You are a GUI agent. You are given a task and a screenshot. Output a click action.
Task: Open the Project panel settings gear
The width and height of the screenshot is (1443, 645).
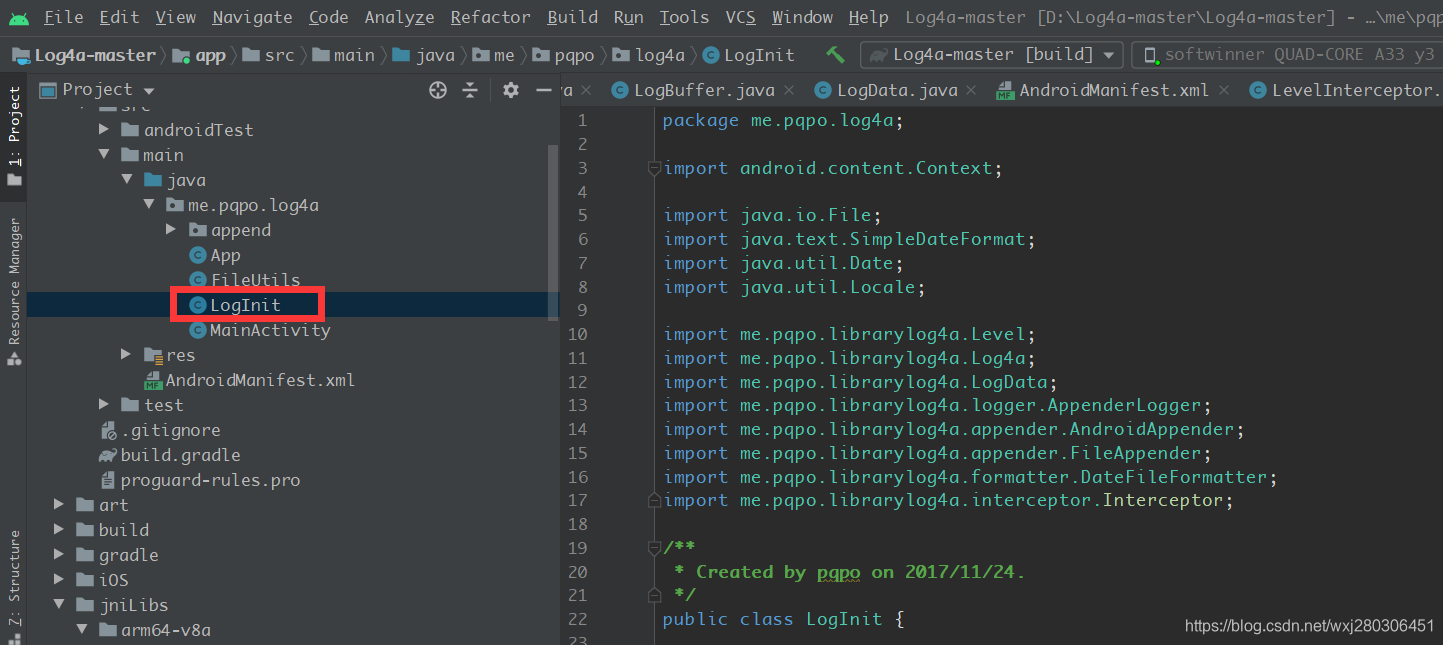(510, 89)
